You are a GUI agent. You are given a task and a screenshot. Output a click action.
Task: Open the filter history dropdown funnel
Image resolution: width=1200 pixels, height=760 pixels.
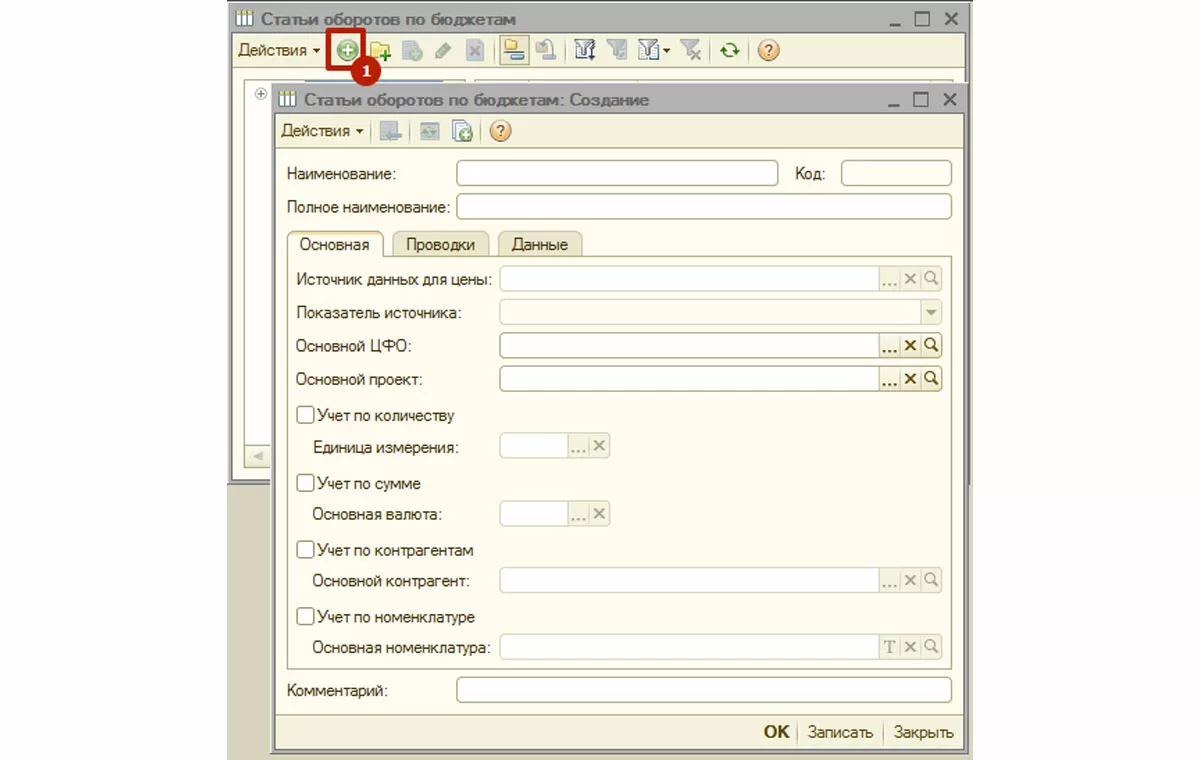point(653,50)
